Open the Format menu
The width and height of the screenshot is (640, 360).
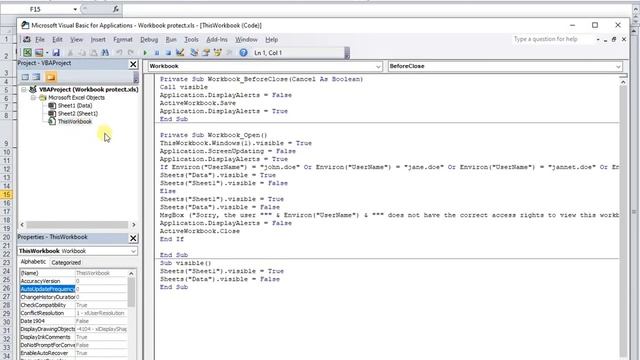[123, 40]
